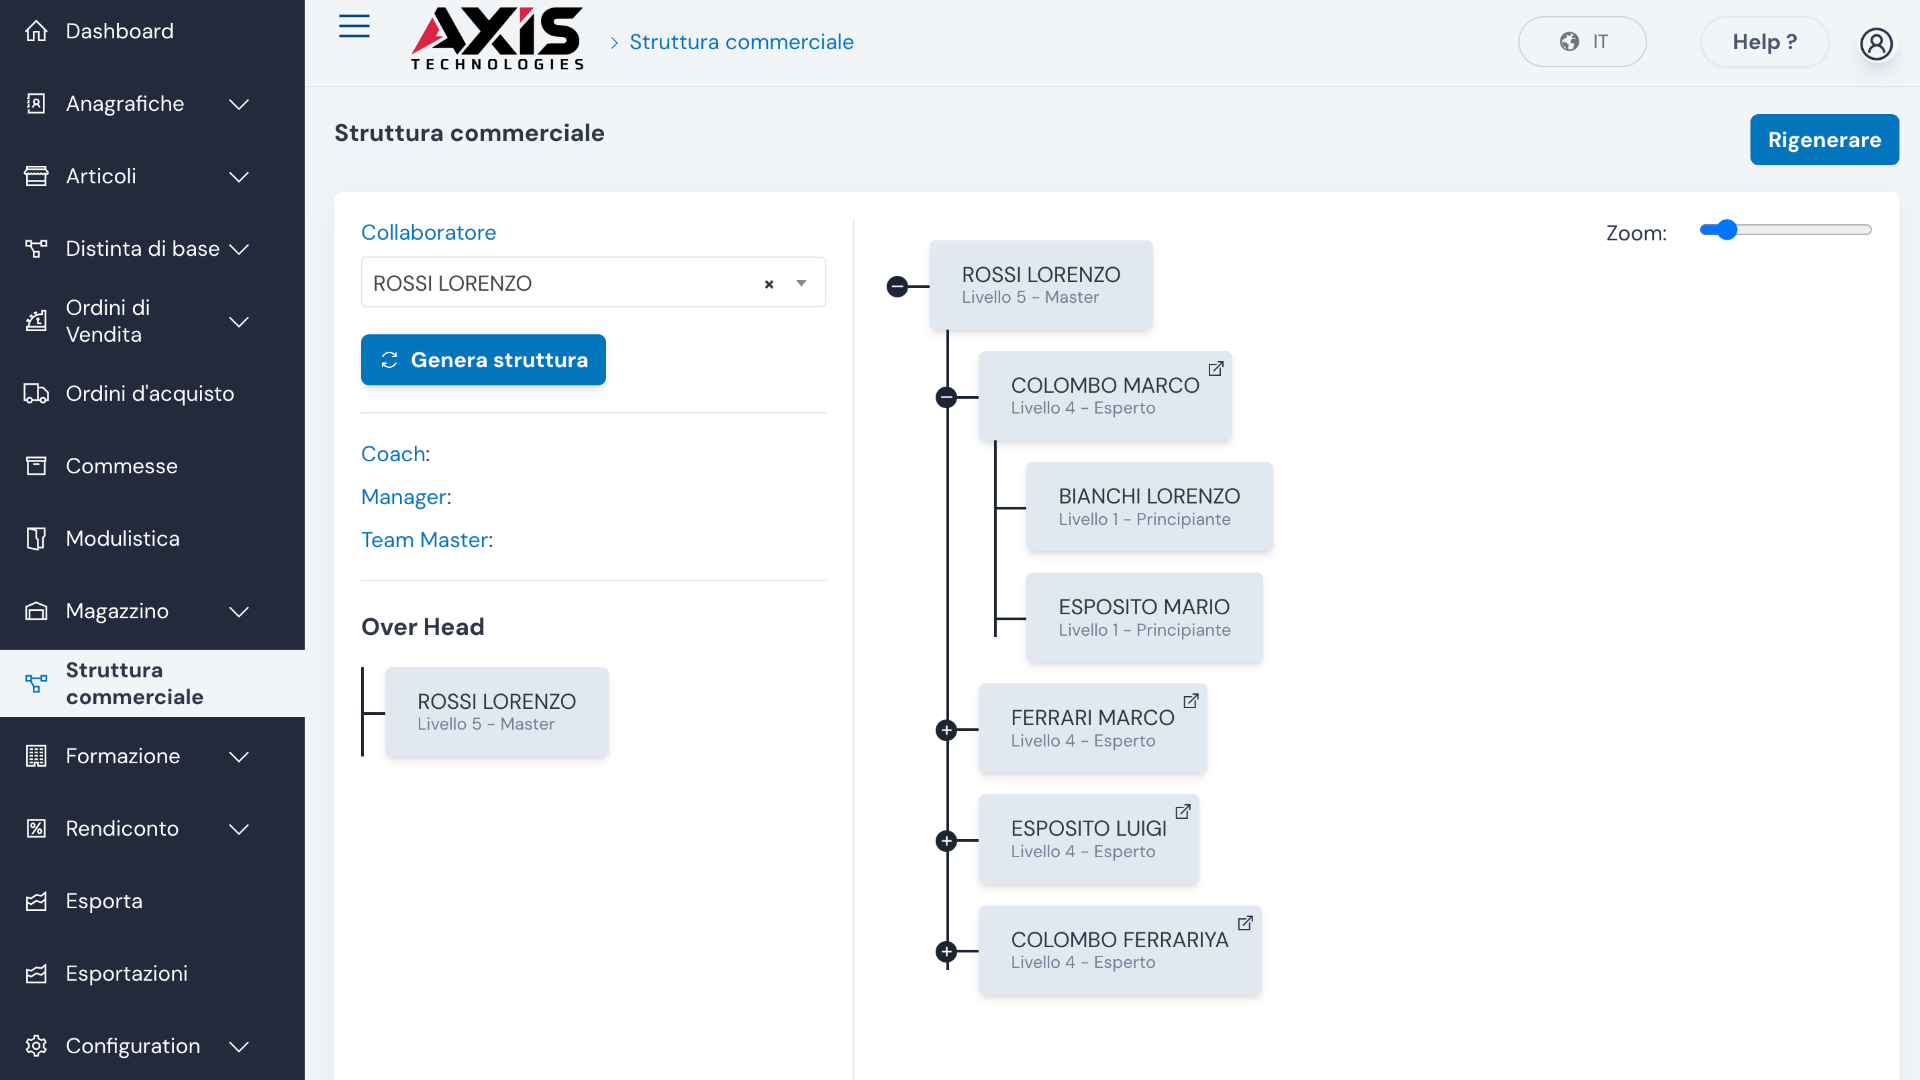
Task: Go to Dashboard in the sidebar
Action: pos(119,31)
